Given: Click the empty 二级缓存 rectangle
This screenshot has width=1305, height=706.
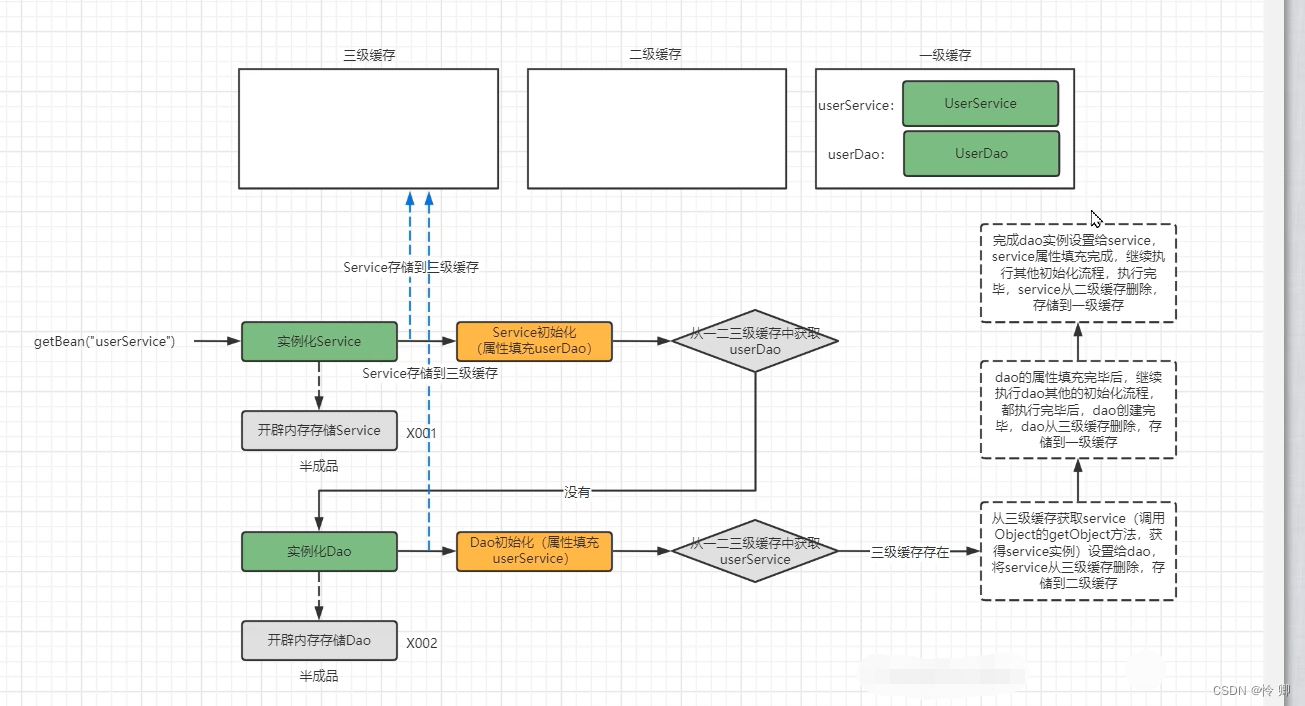Looking at the screenshot, I should (x=657, y=128).
